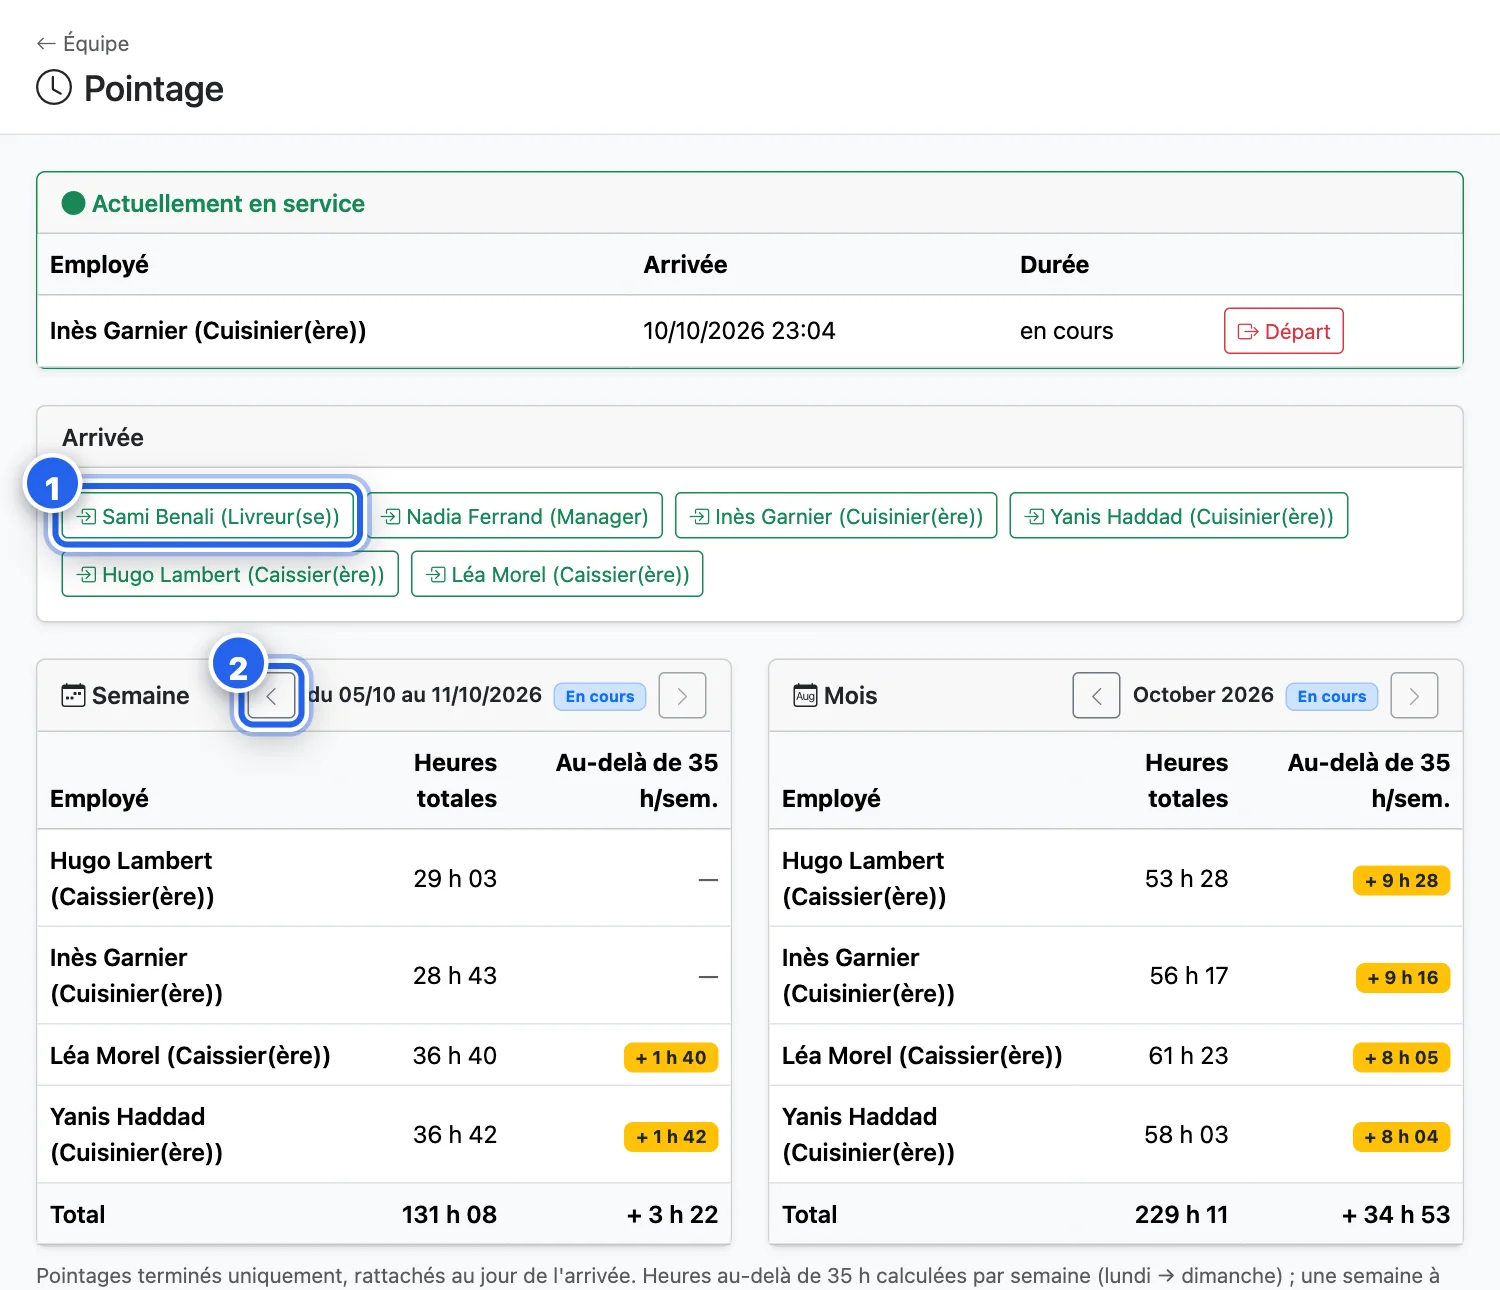Click the Départ button for Inès Garnier
The height and width of the screenshot is (1290, 1500).
point(1283,331)
